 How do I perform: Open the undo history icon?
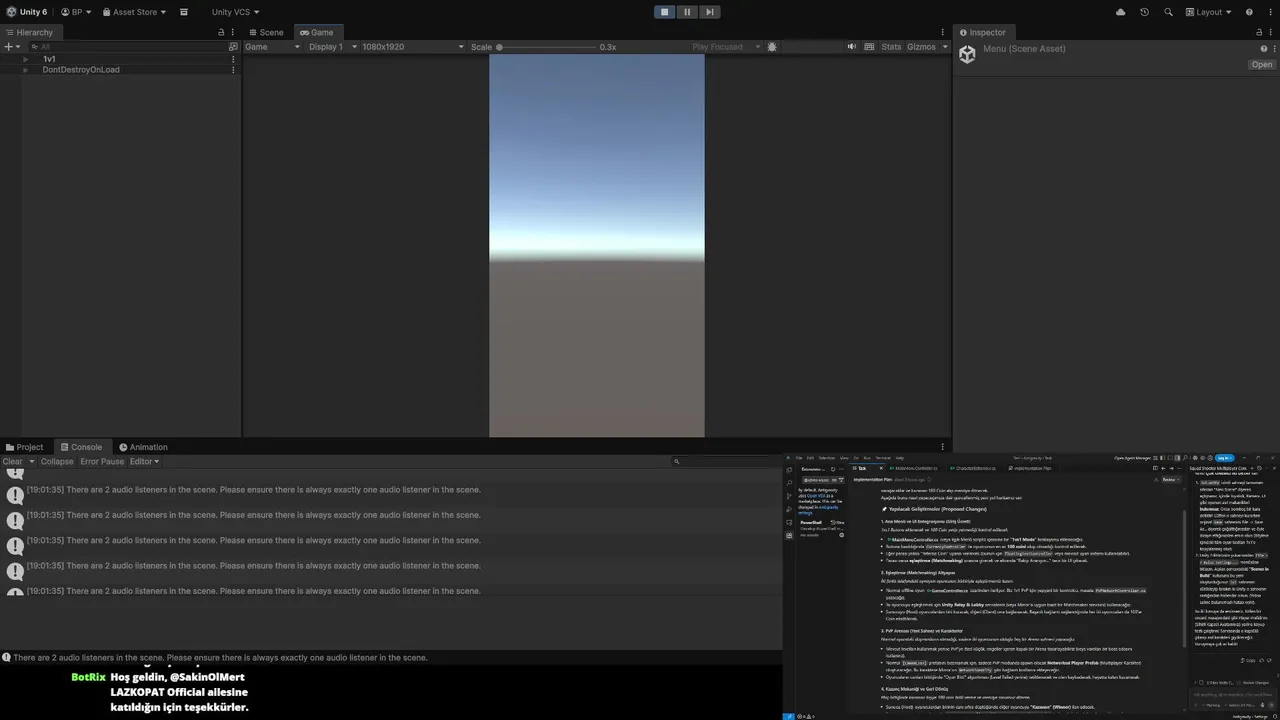coord(1145,12)
